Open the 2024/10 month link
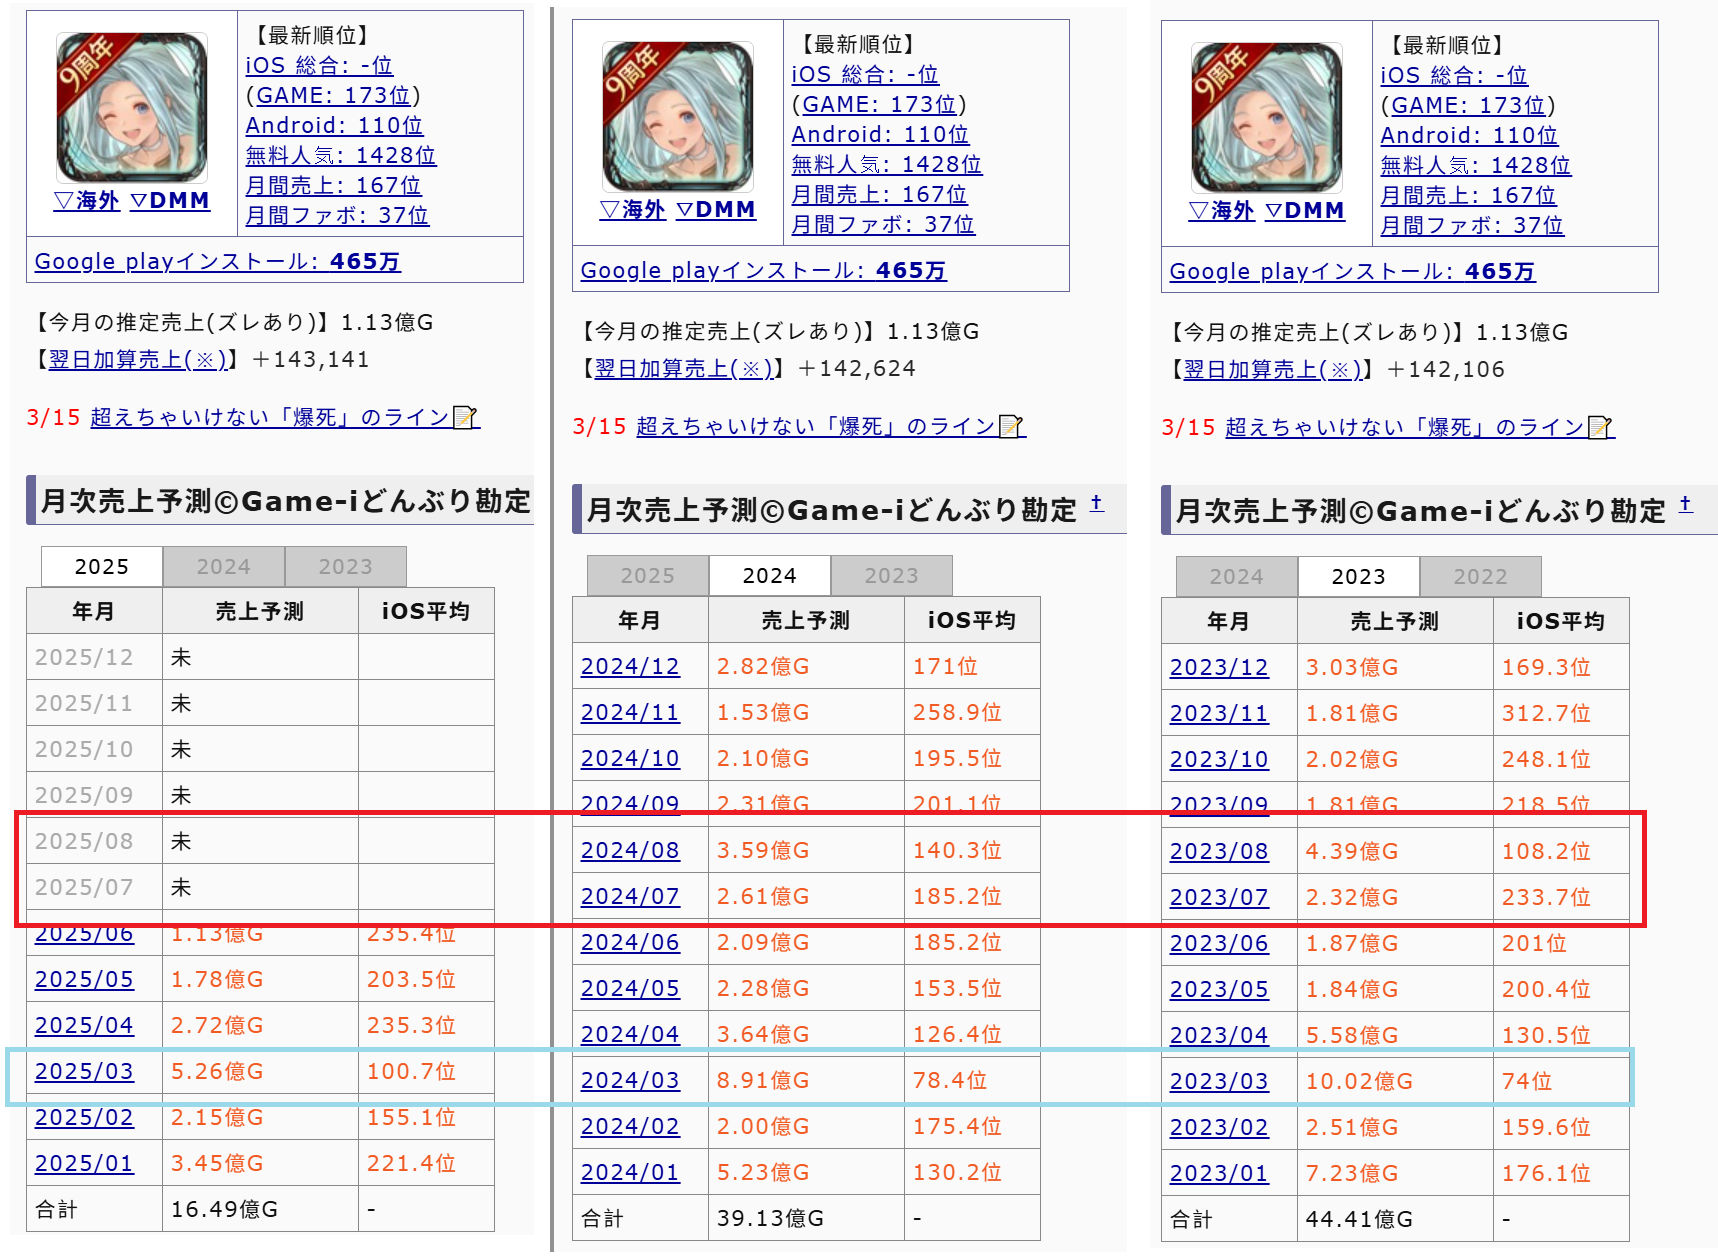 point(630,758)
